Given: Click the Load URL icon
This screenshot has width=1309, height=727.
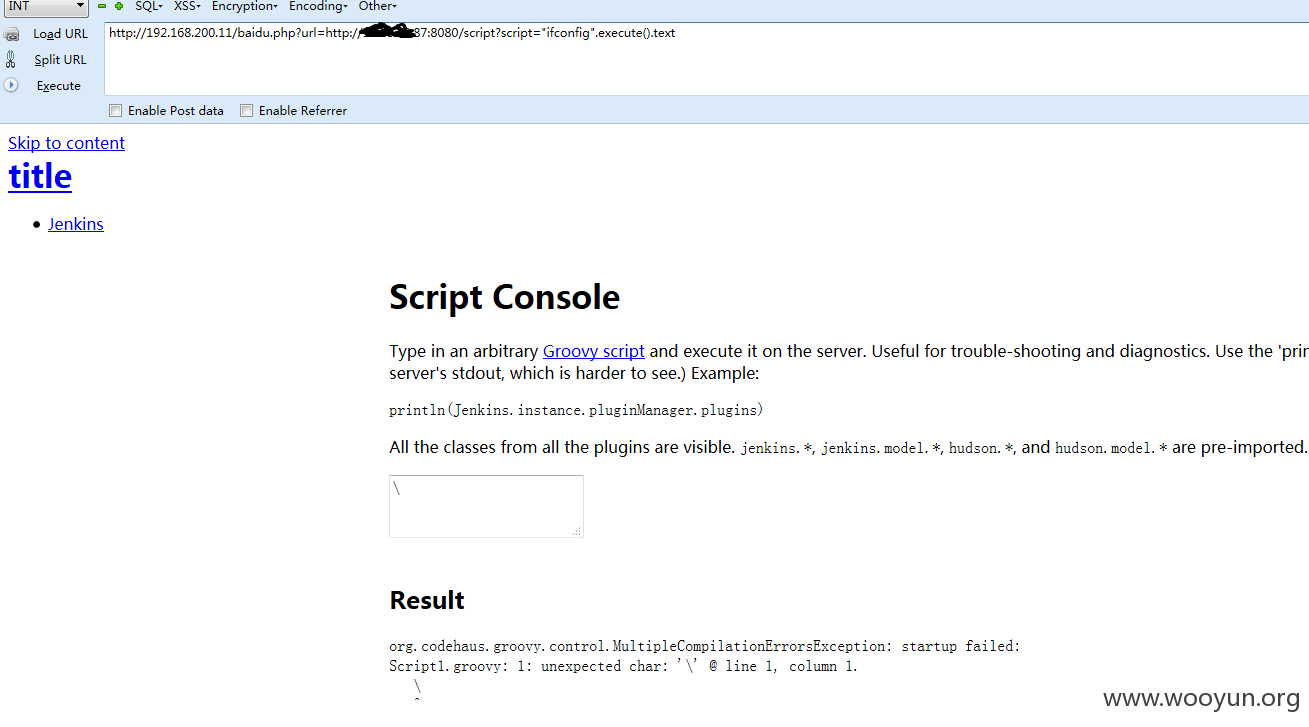Looking at the screenshot, I should click(11, 34).
